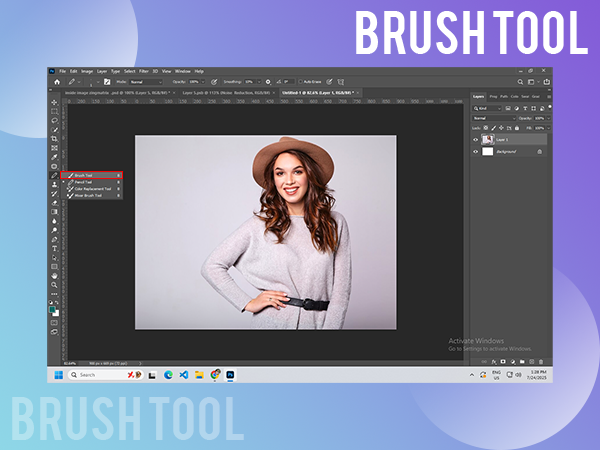Screen dimensions: 600x450
Task: Open smoothing options gear icon
Action: 268,82
